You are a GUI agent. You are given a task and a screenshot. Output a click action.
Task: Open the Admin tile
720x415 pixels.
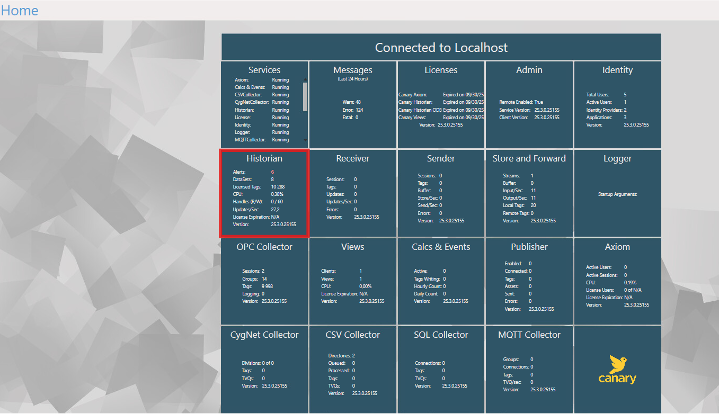click(529, 104)
